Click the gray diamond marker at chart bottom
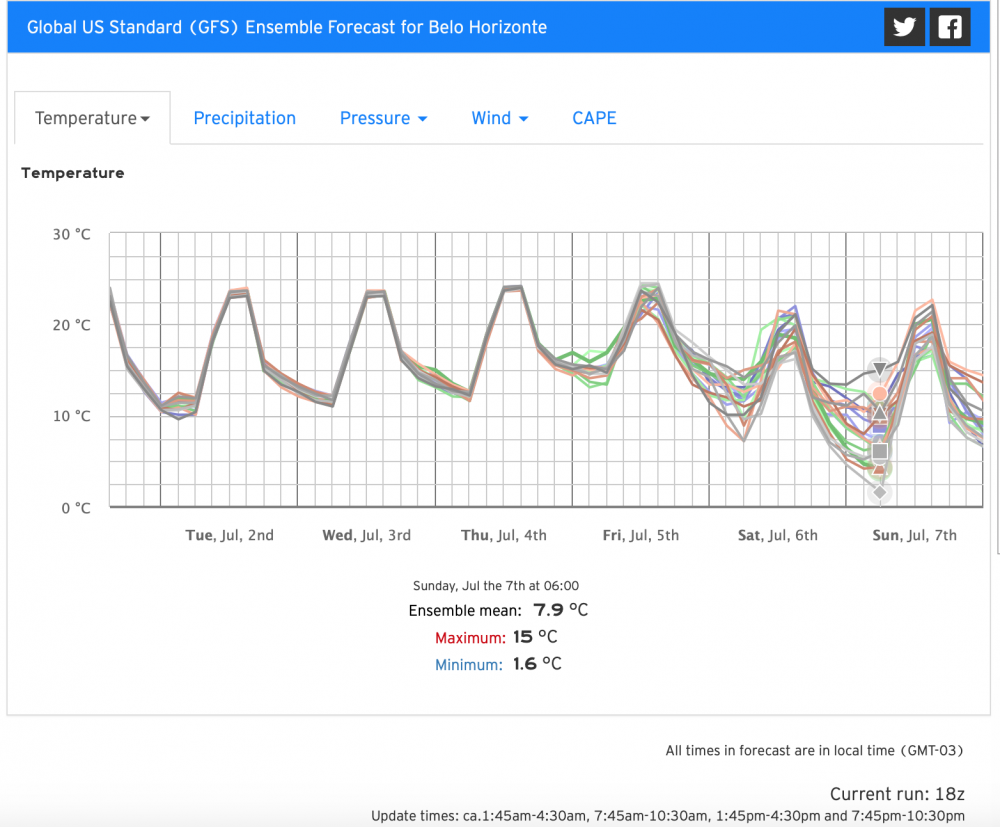The height and width of the screenshot is (827, 1000). 880,492
